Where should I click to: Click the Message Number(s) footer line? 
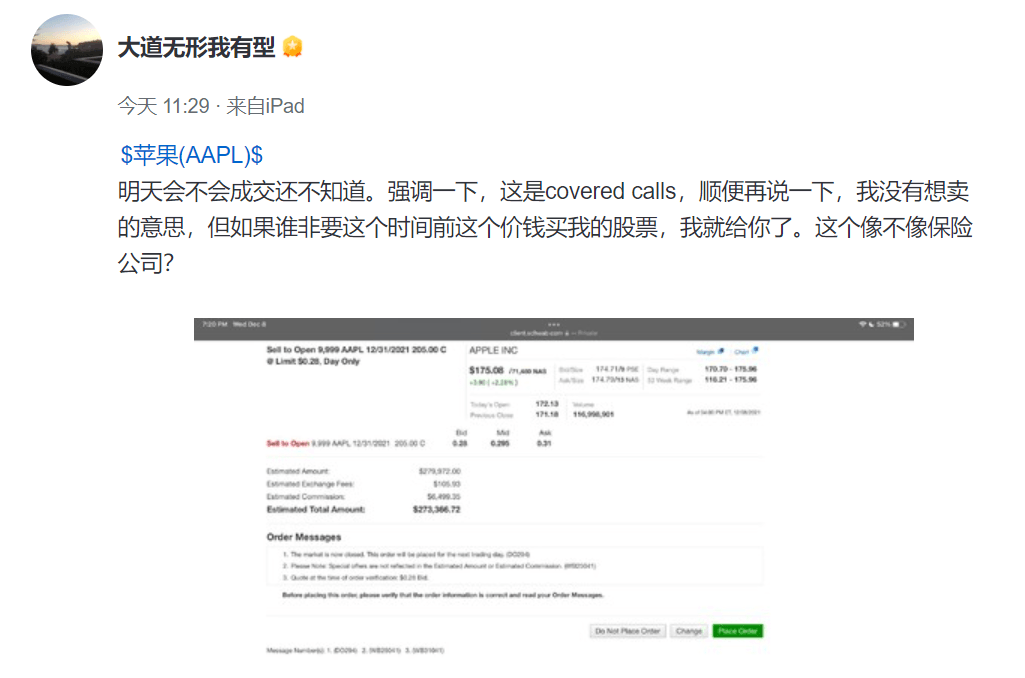[356, 651]
